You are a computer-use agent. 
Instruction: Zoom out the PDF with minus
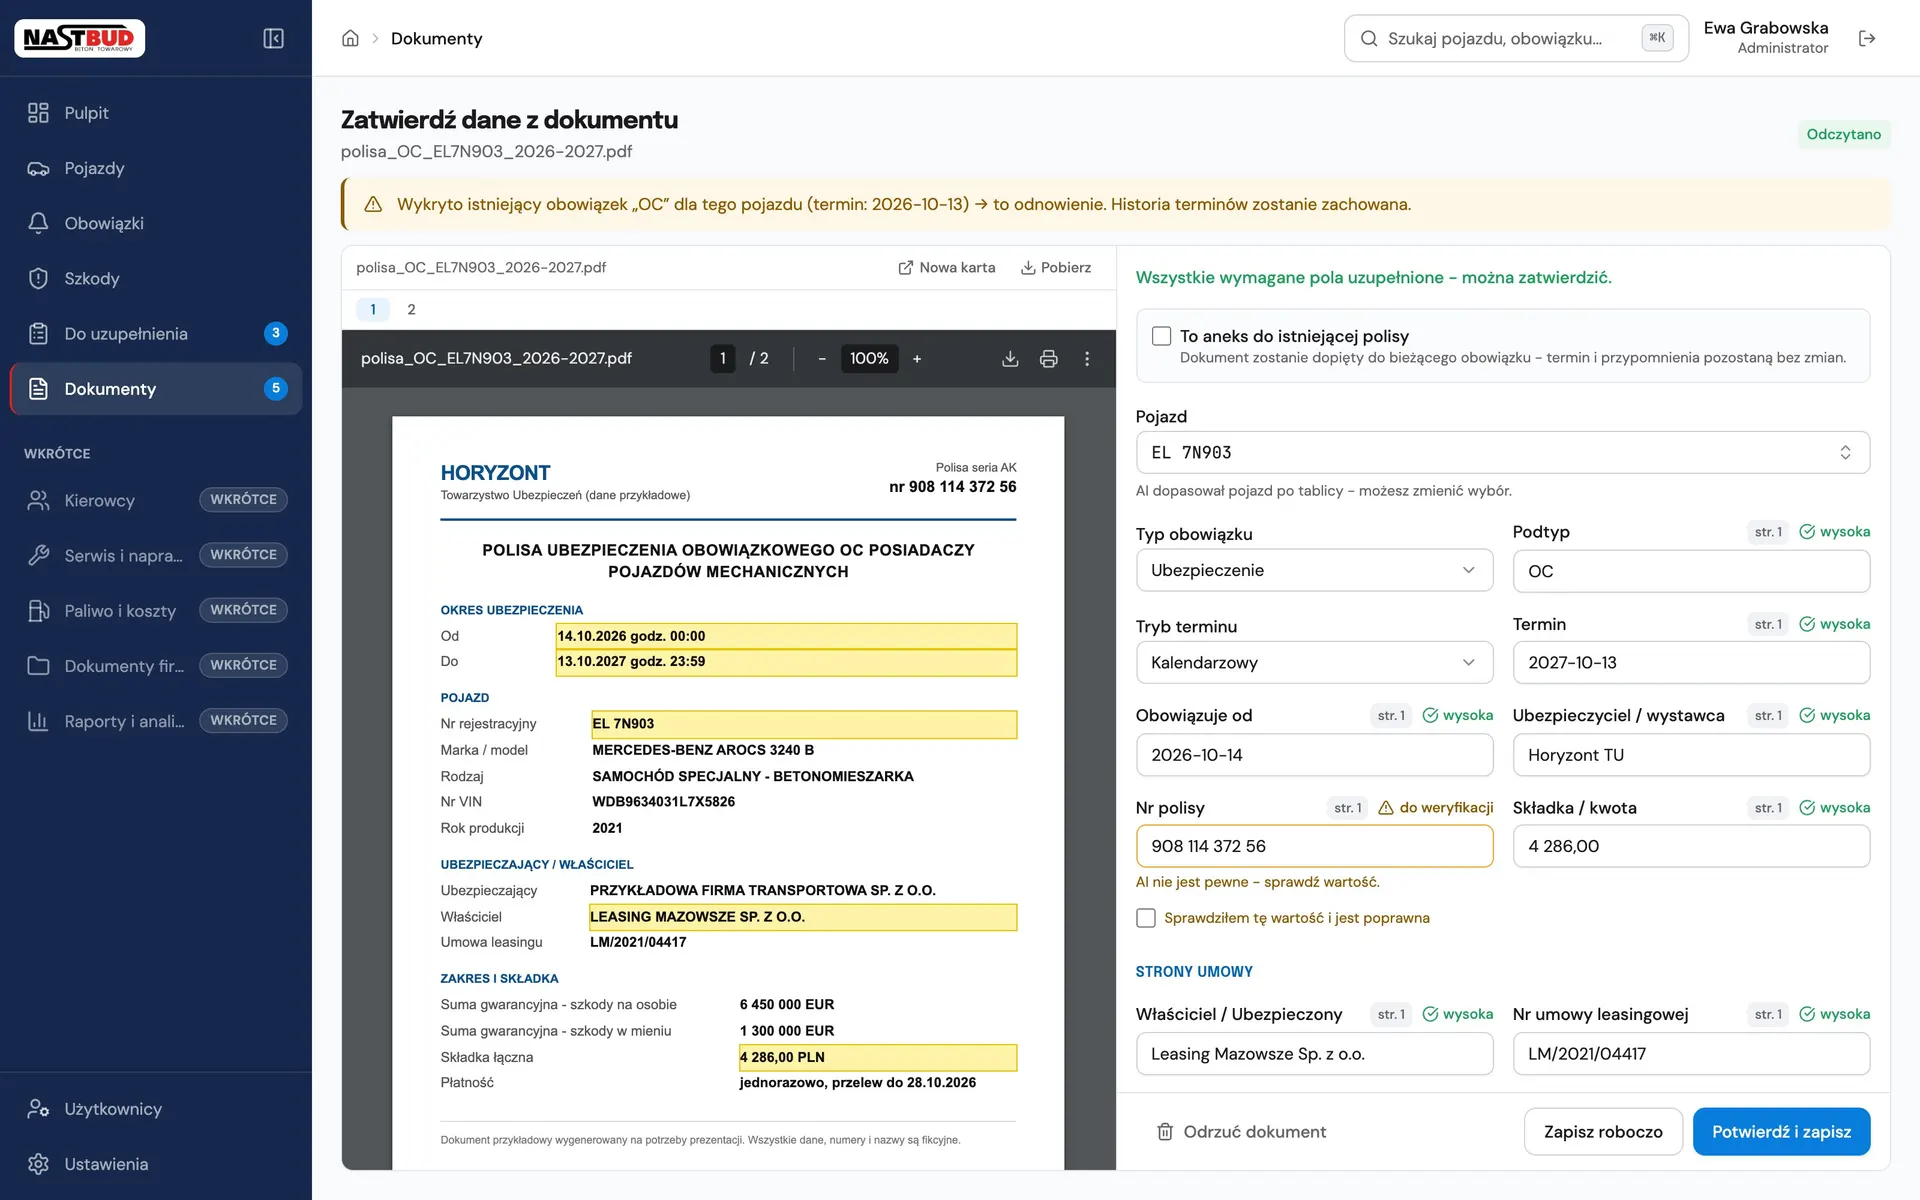coord(822,358)
